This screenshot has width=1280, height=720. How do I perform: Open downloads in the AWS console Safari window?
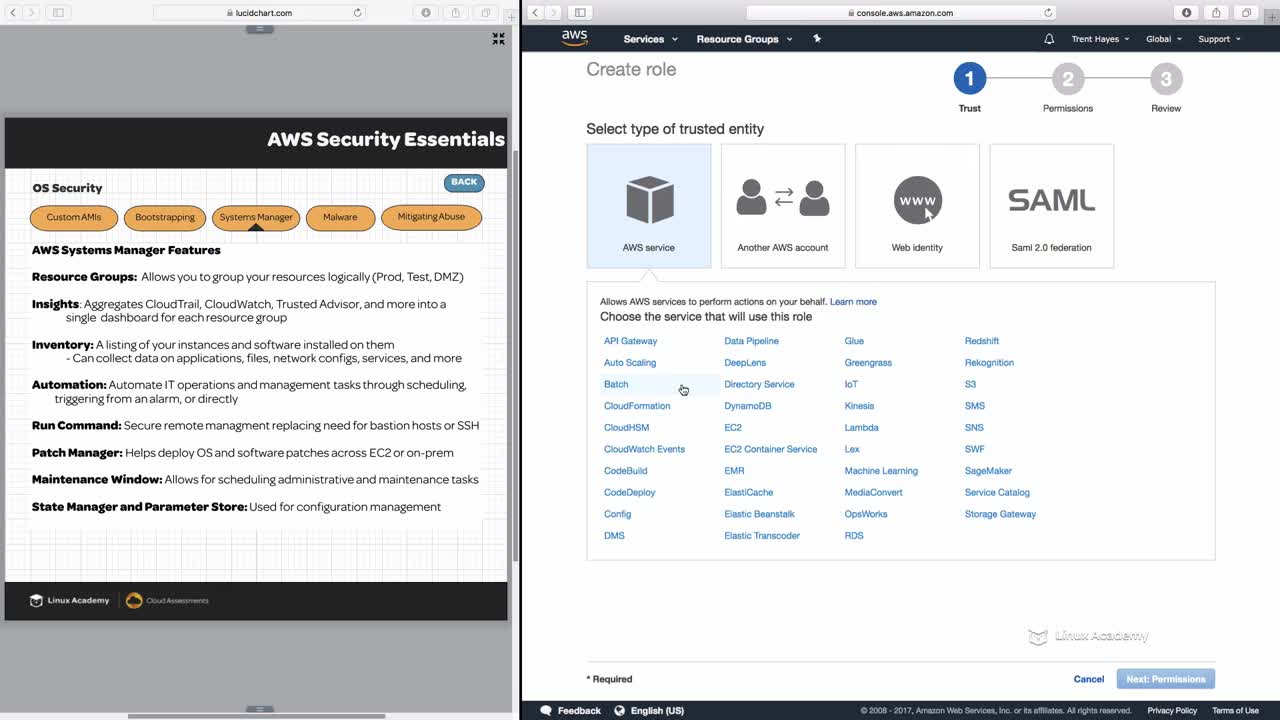tap(1186, 13)
